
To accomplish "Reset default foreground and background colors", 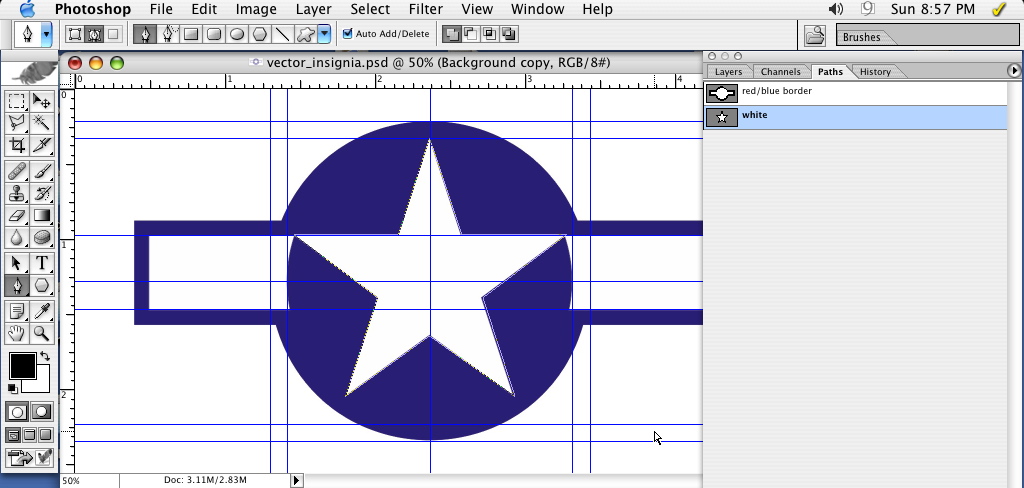I will coord(12,389).
